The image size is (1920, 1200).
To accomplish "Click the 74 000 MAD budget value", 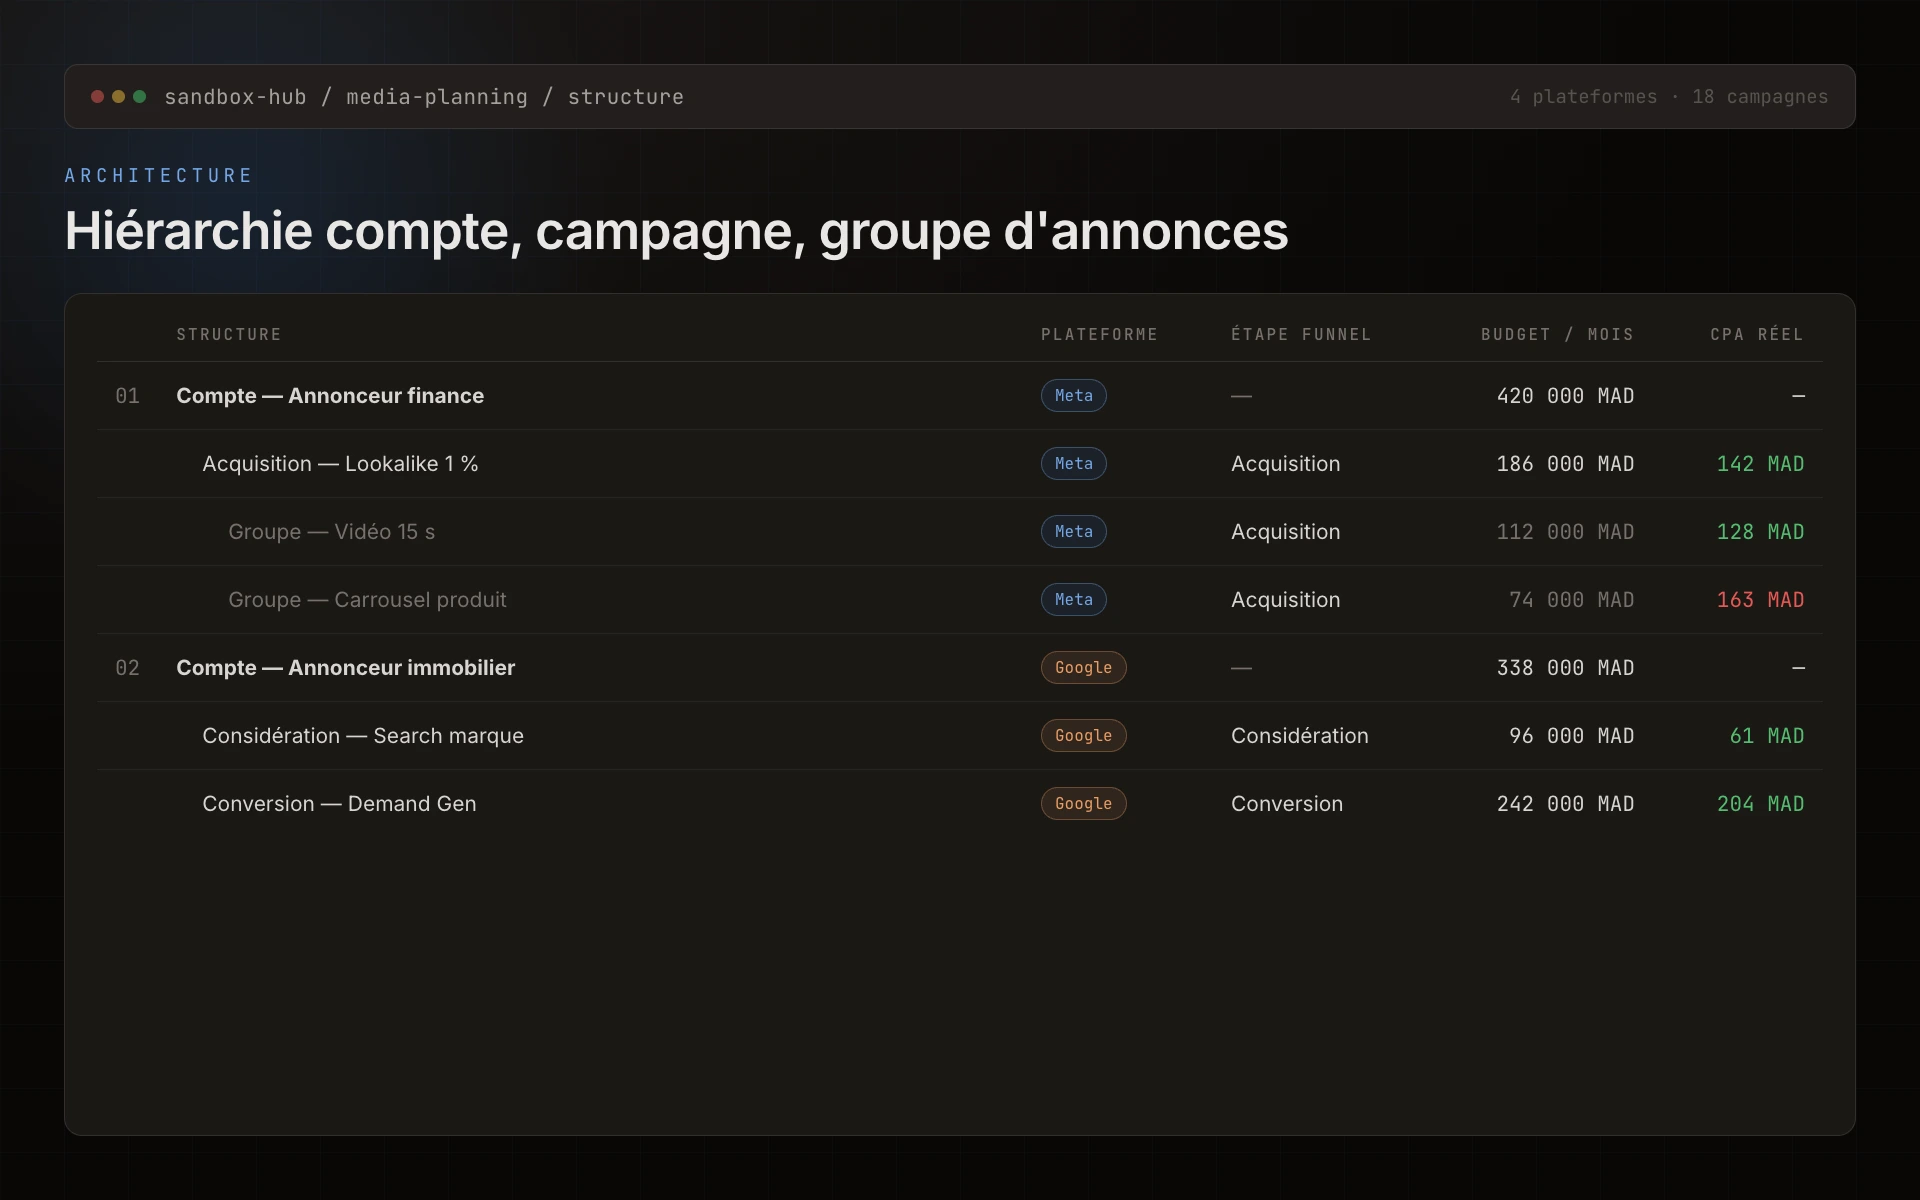I will point(1571,600).
